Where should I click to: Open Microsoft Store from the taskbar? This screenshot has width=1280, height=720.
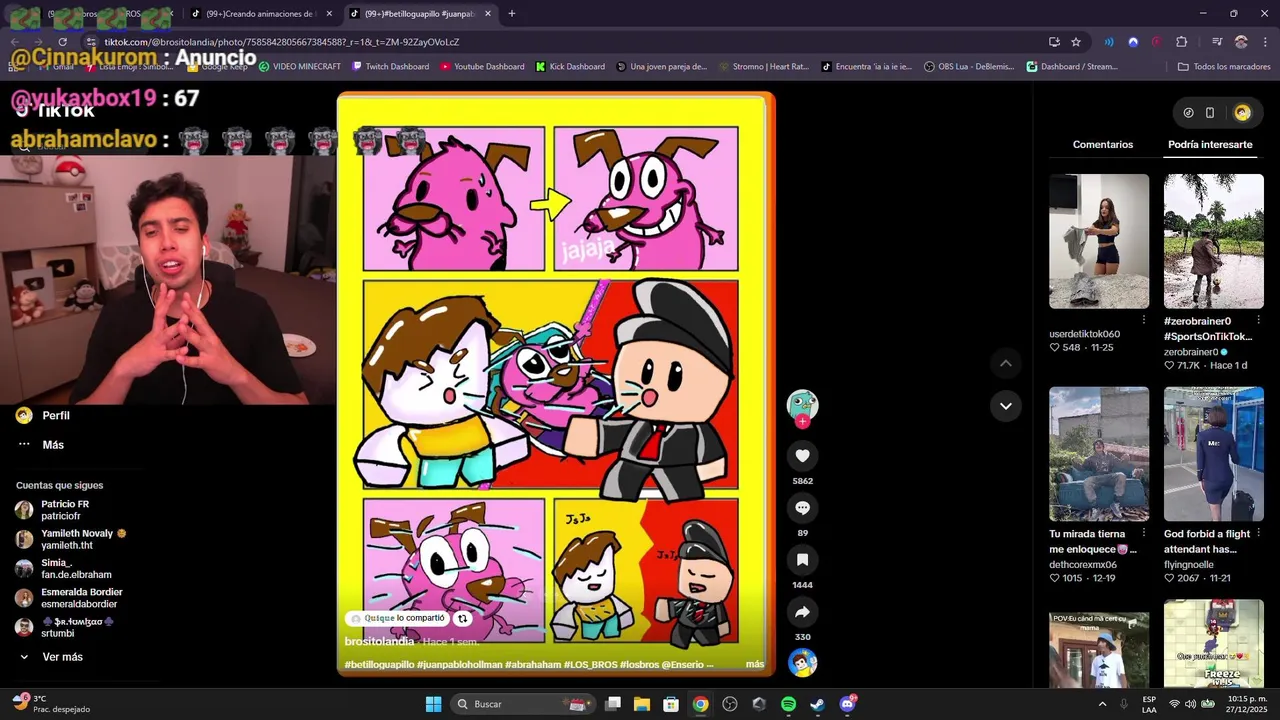click(x=671, y=704)
